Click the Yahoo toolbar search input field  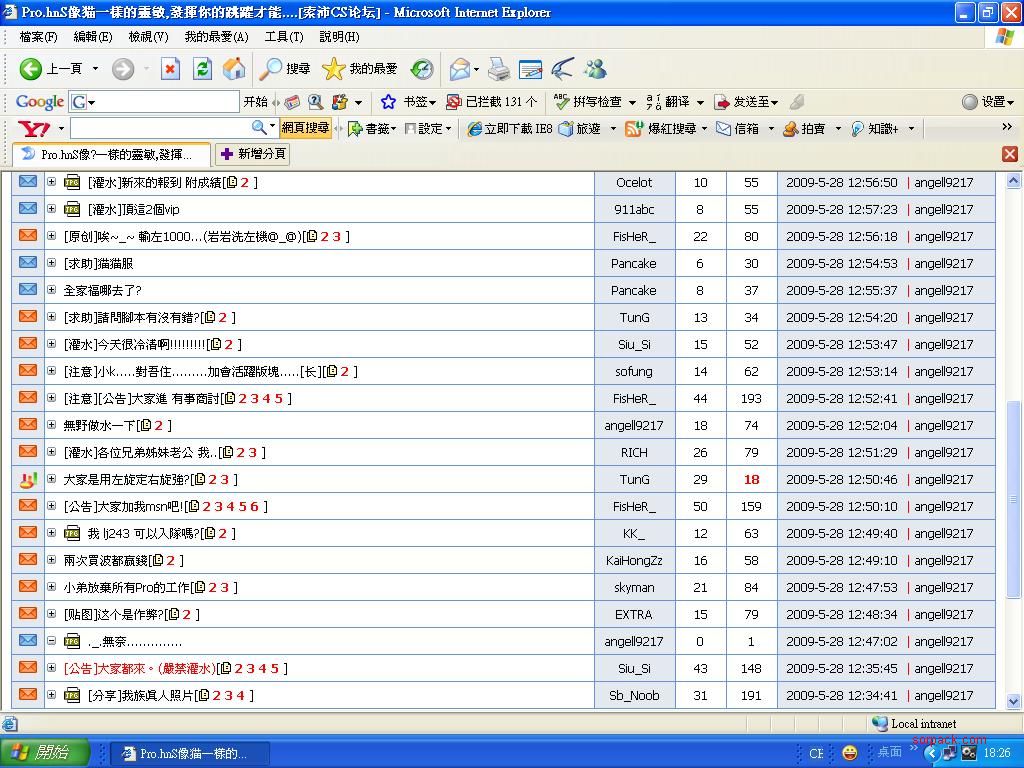160,128
